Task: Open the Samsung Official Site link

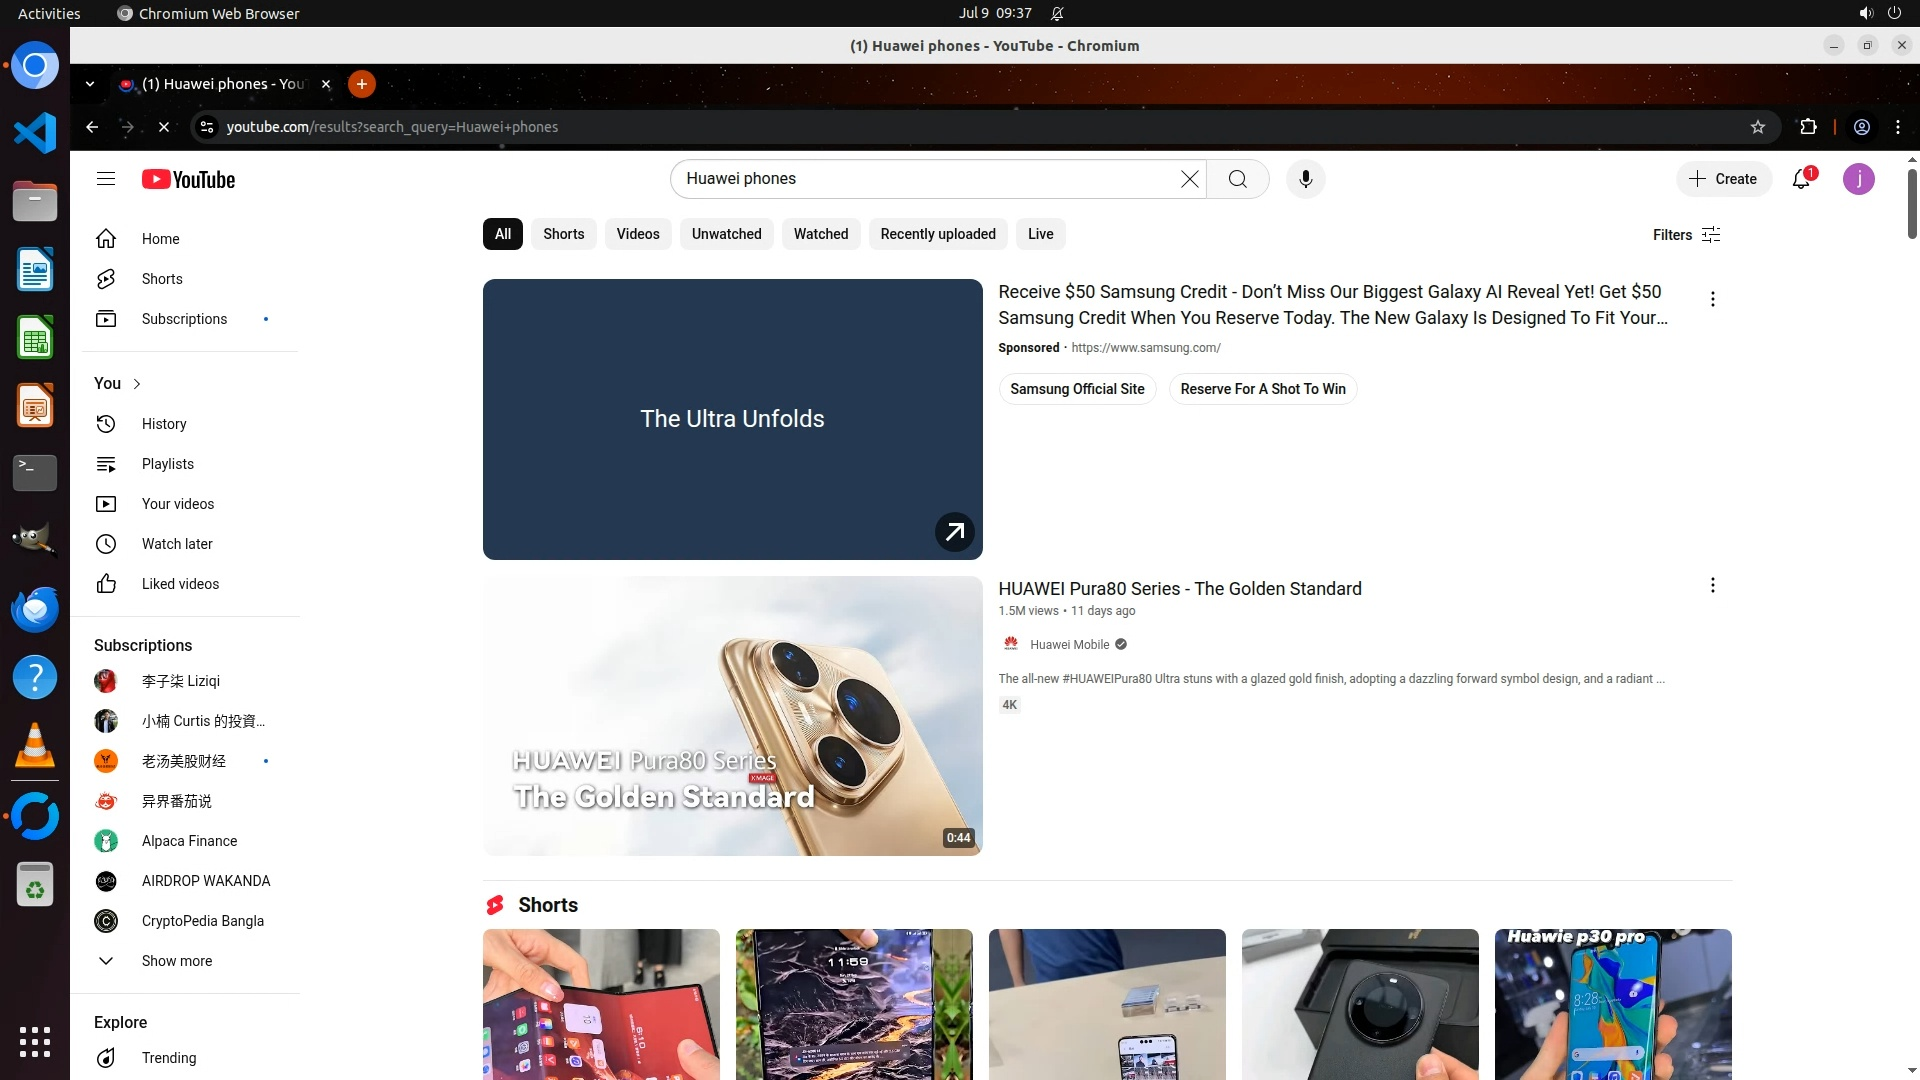Action: [x=1076, y=389]
